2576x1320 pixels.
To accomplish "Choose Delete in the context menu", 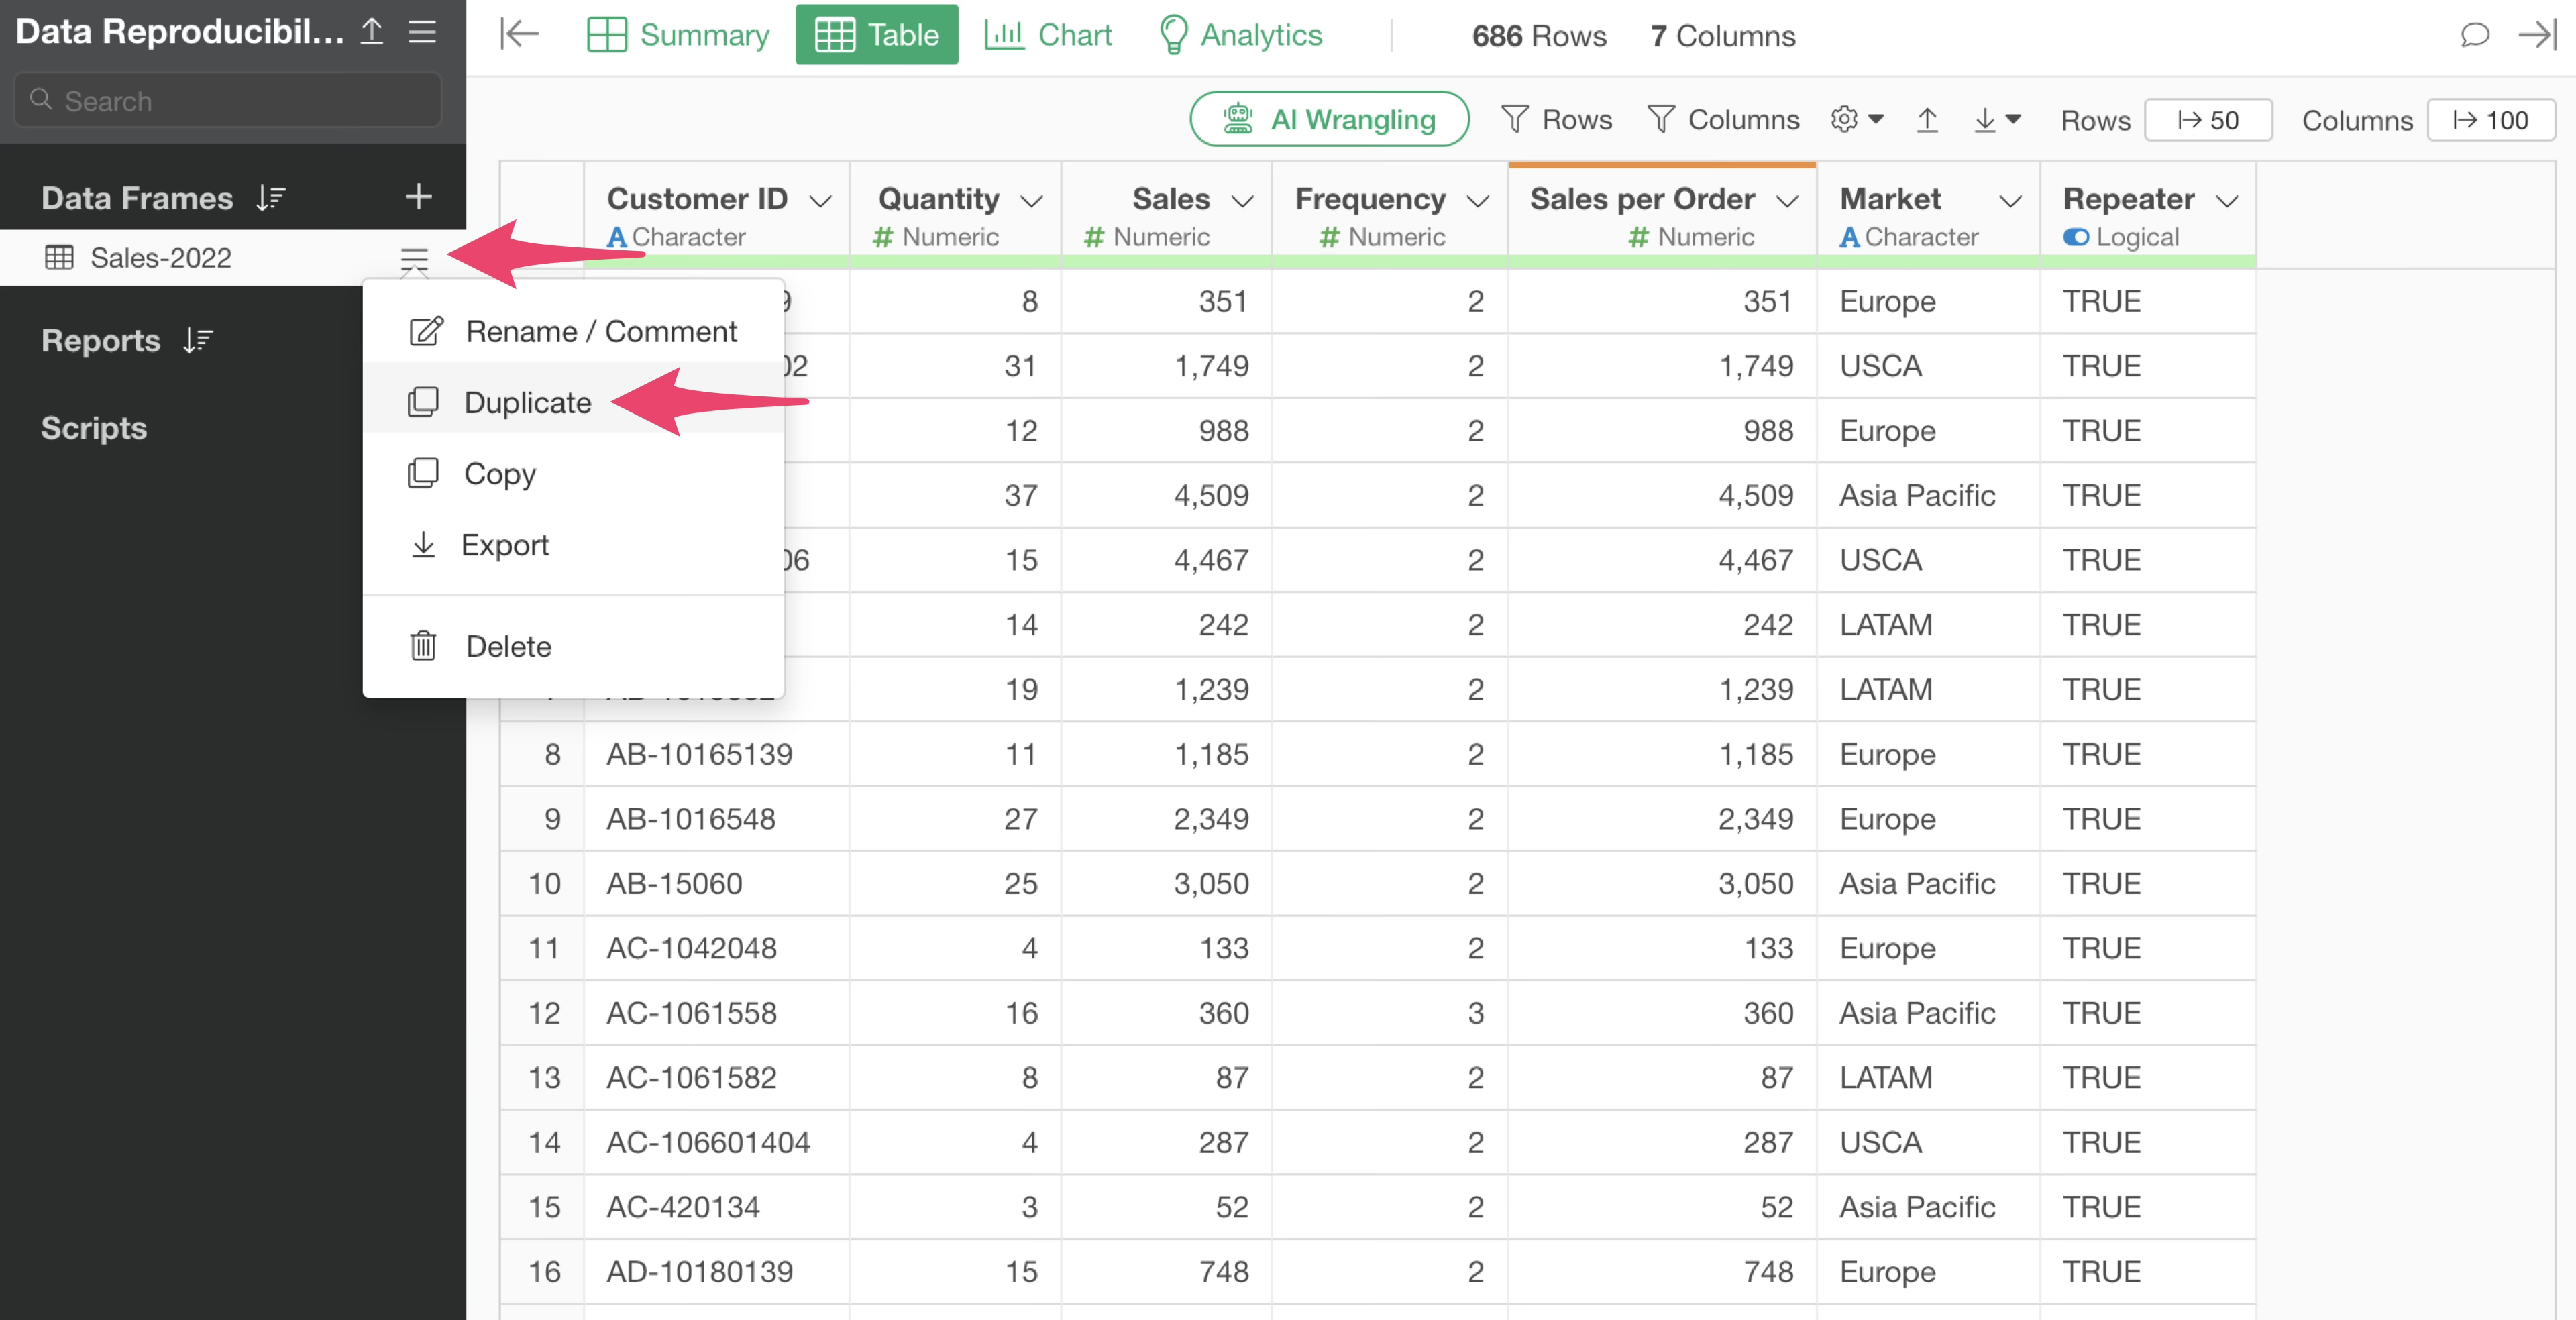I will 508,646.
